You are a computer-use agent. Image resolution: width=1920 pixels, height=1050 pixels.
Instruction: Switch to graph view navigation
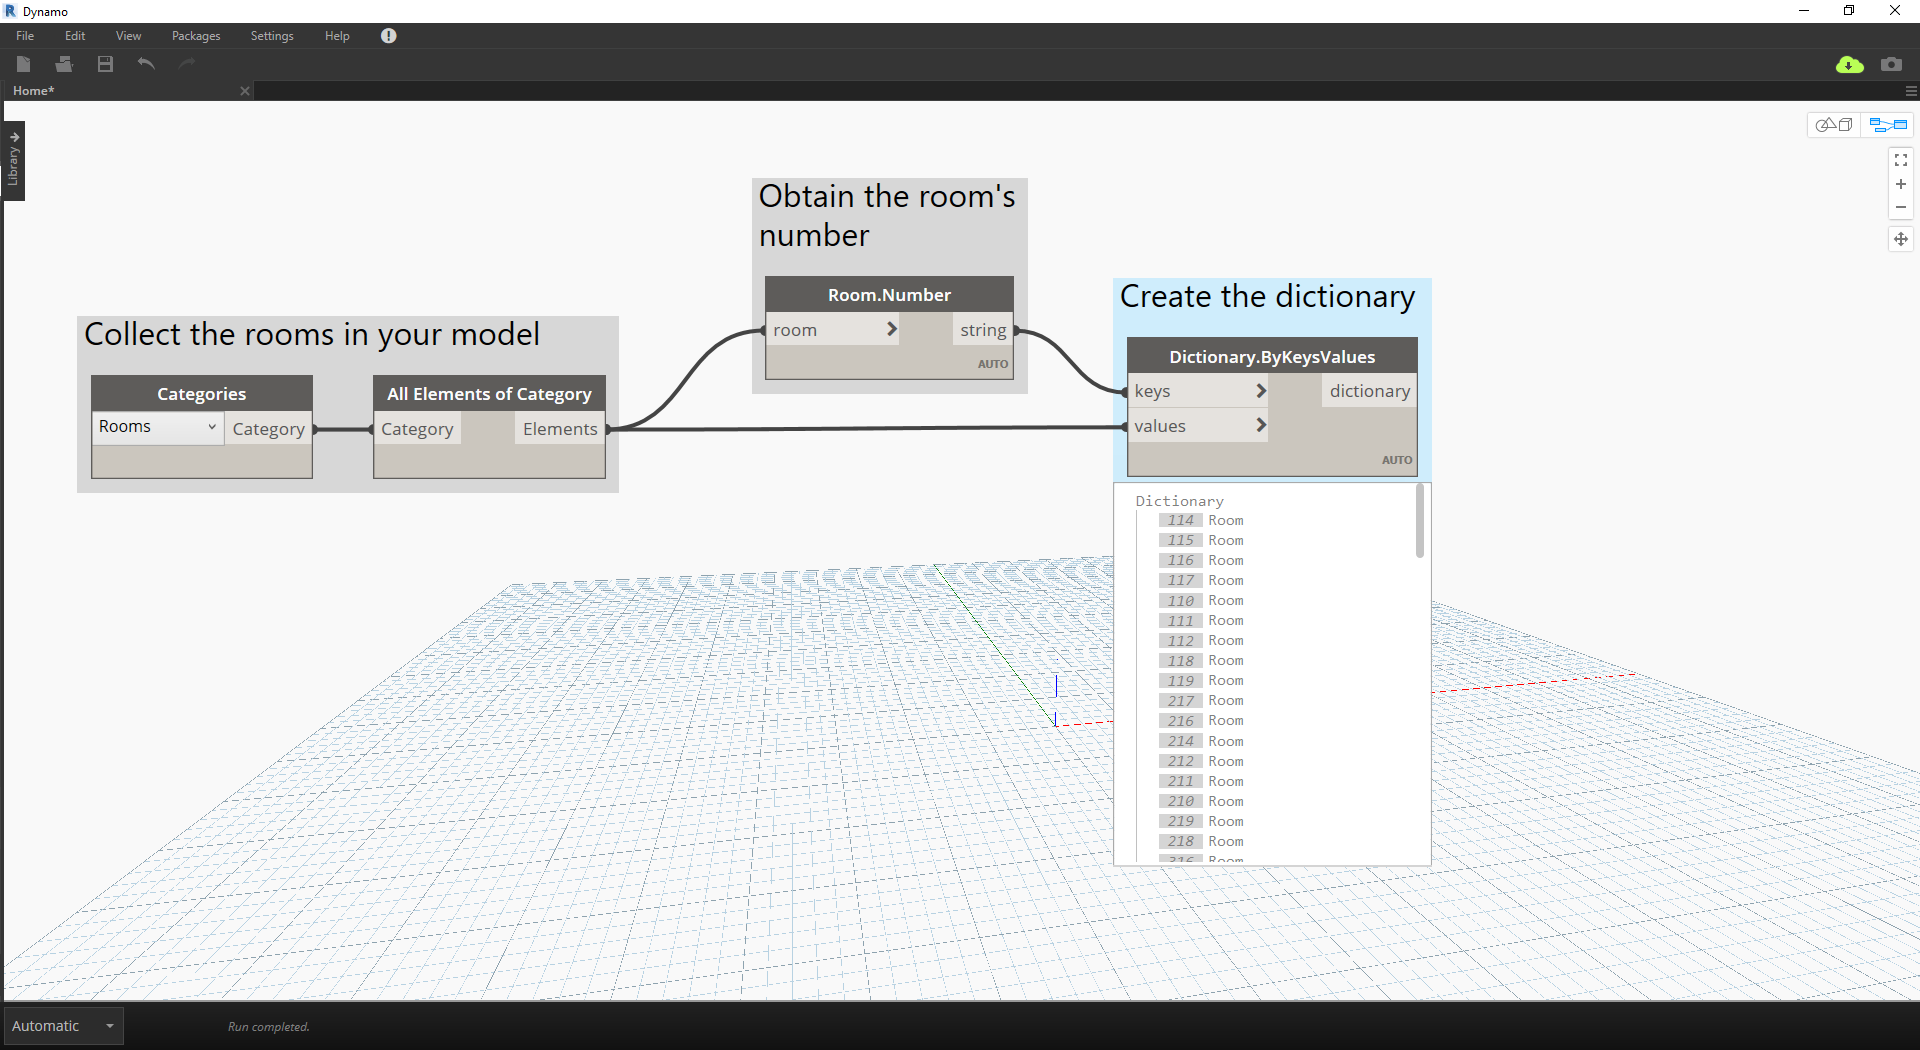point(1888,125)
